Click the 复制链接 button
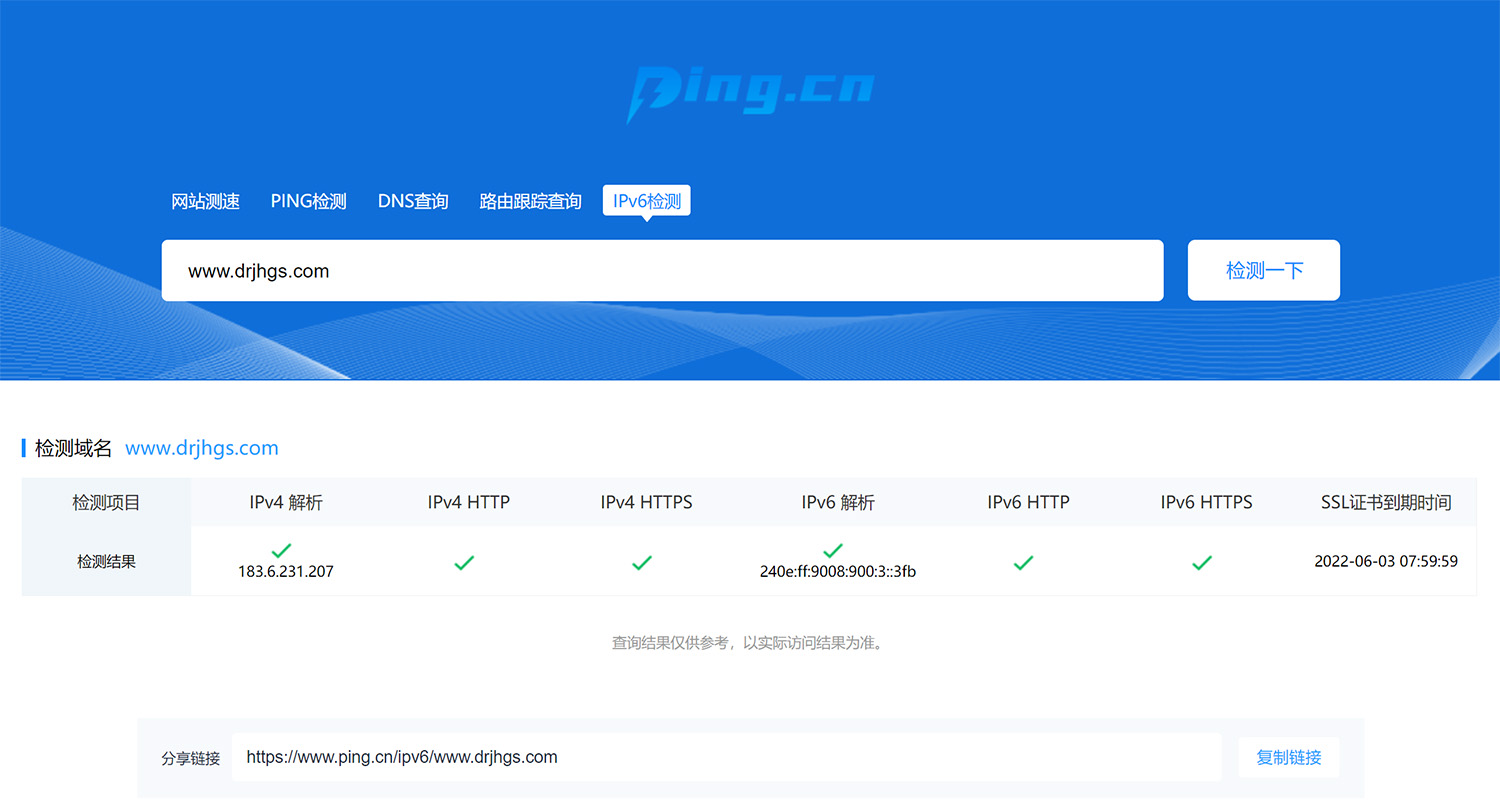The image size is (1500, 807). (1289, 757)
